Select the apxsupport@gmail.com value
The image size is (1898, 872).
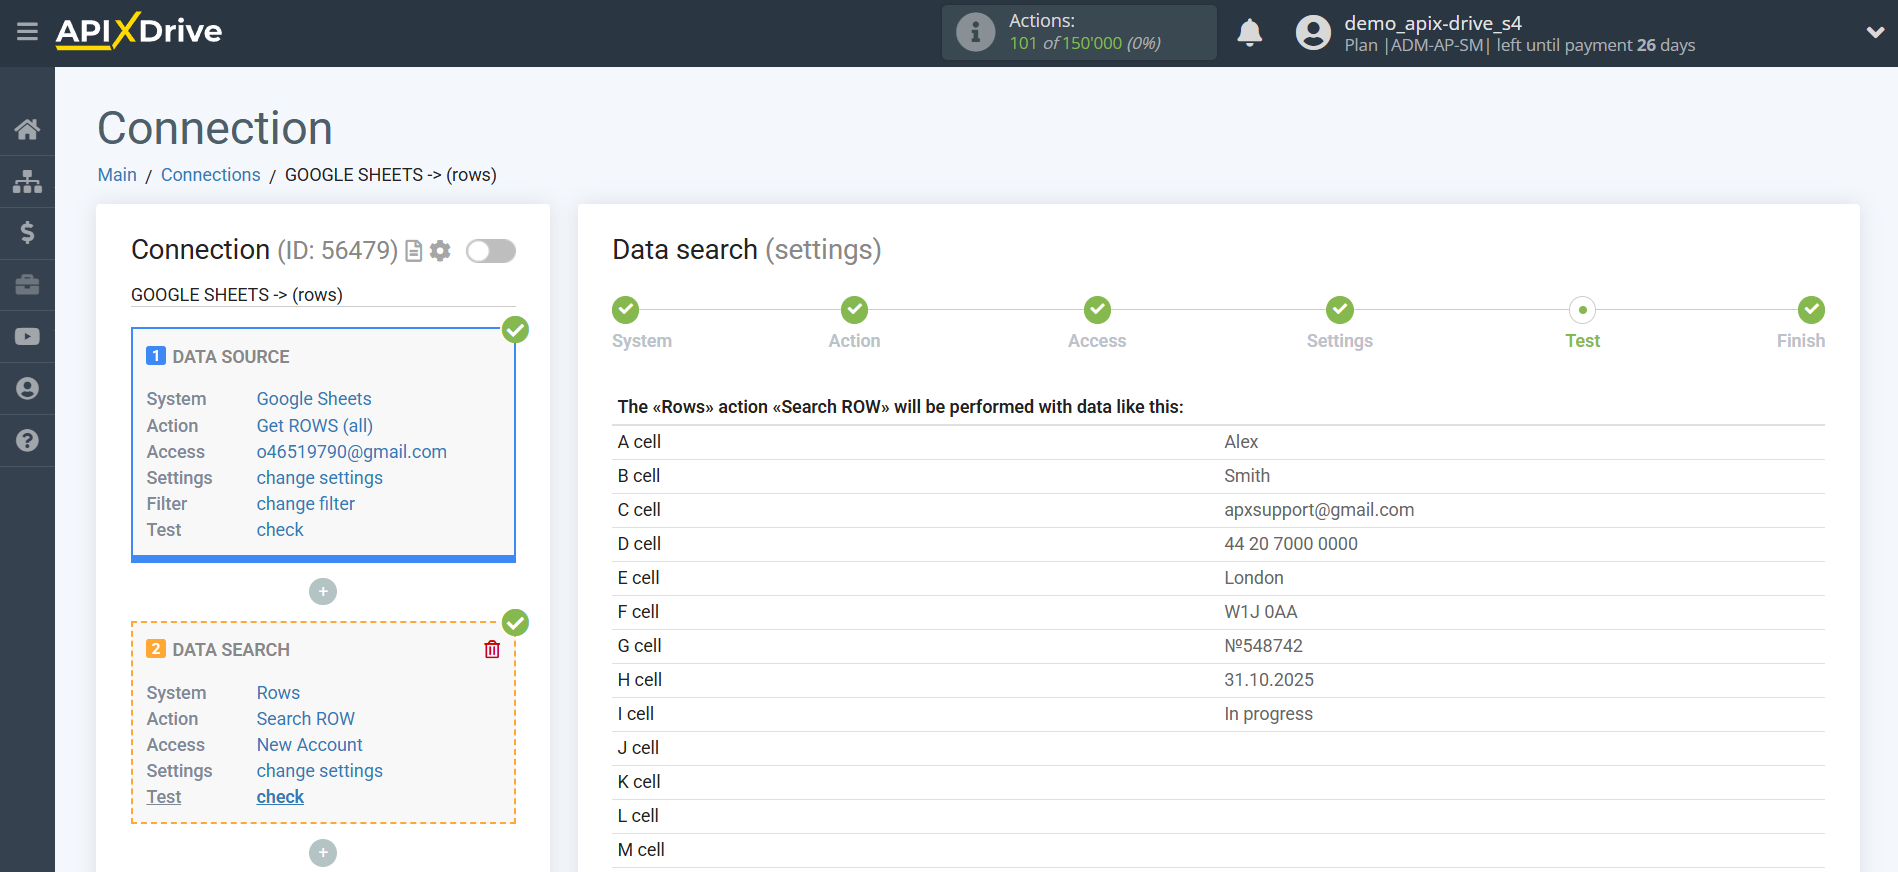coord(1319,510)
